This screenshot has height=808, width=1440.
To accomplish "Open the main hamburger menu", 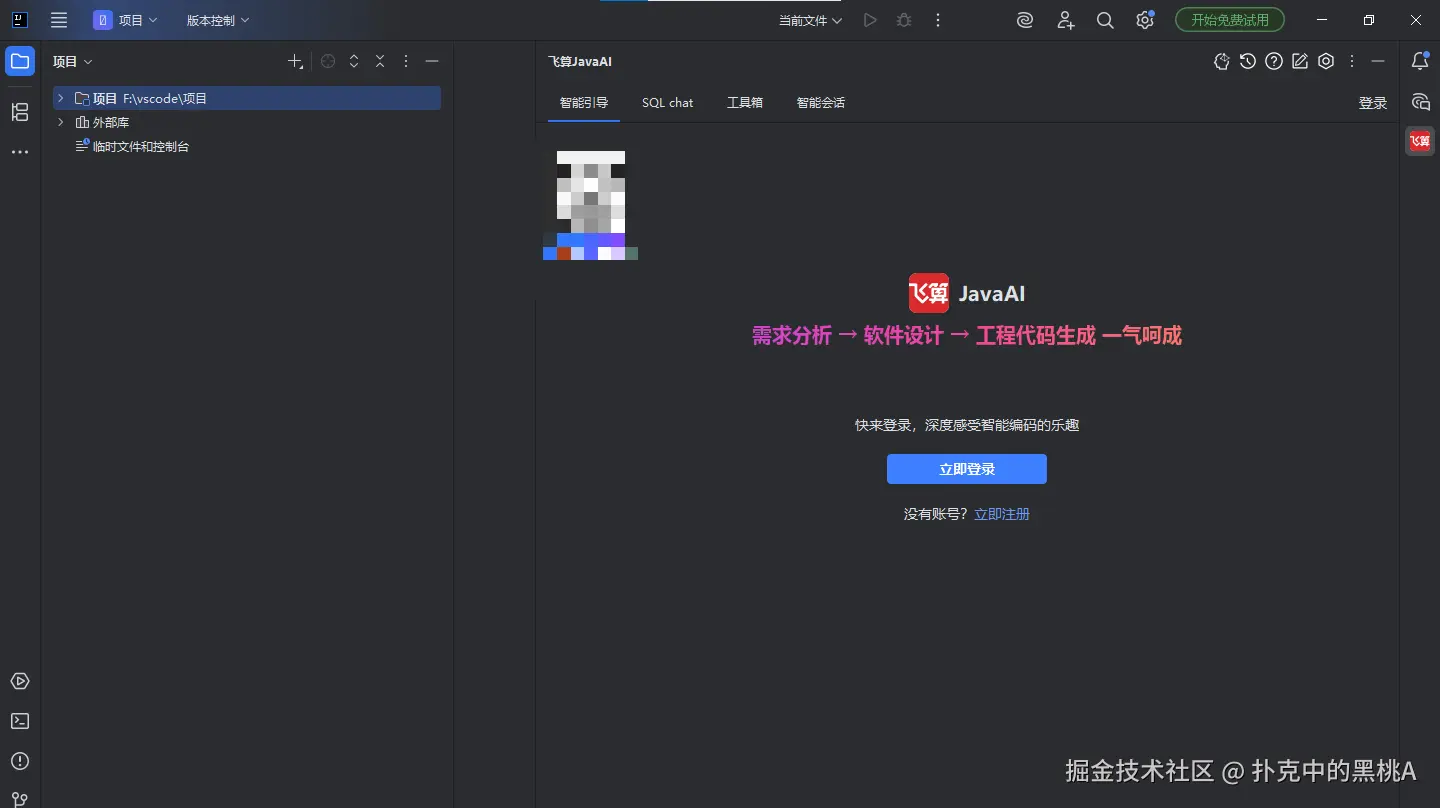I will pyautogui.click(x=59, y=20).
